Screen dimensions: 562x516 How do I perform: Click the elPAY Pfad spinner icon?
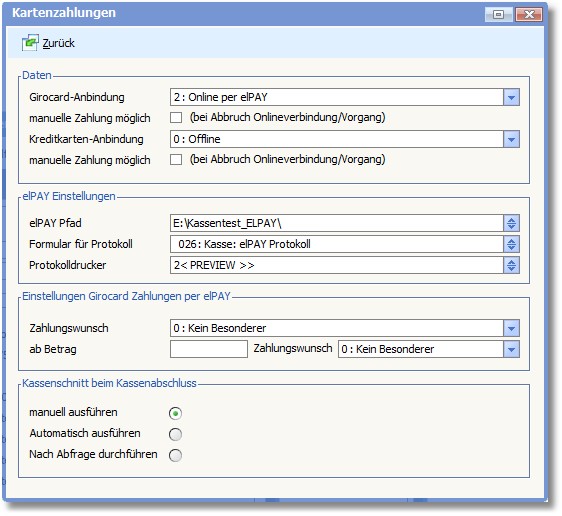tap(511, 223)
